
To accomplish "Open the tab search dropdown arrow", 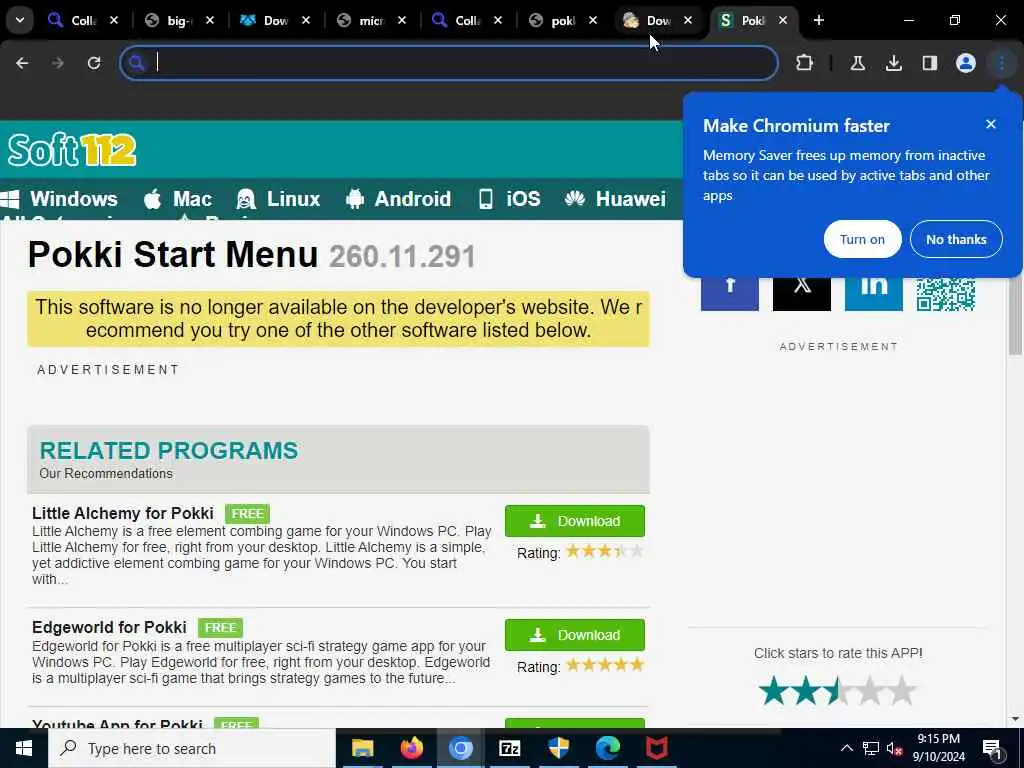I will tap(20, 20).
